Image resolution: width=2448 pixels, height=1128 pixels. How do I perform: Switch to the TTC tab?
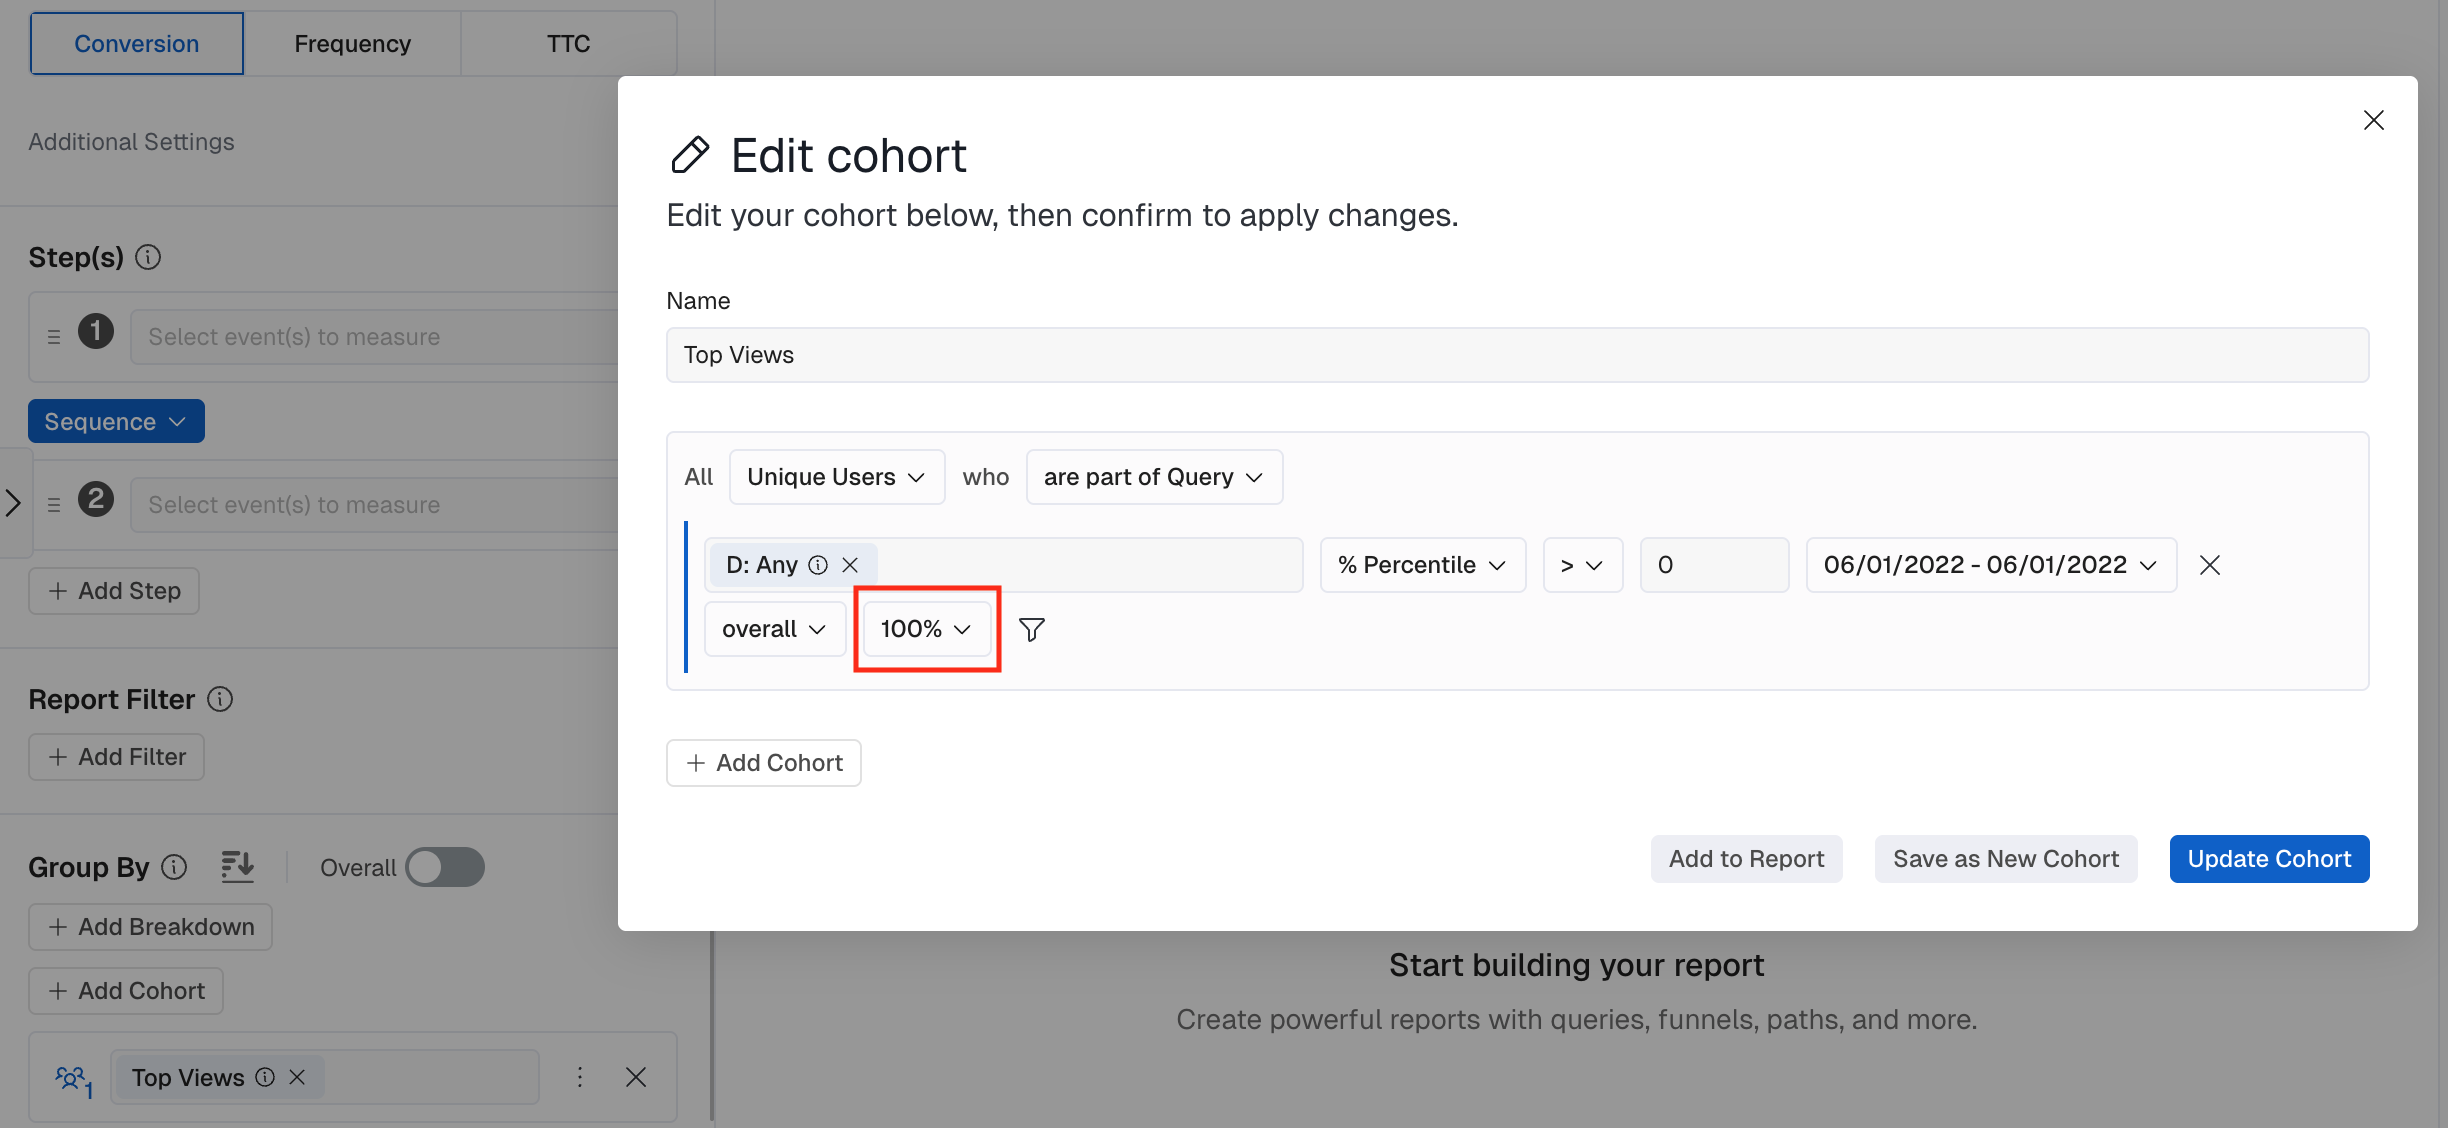[x=568, y=44]
